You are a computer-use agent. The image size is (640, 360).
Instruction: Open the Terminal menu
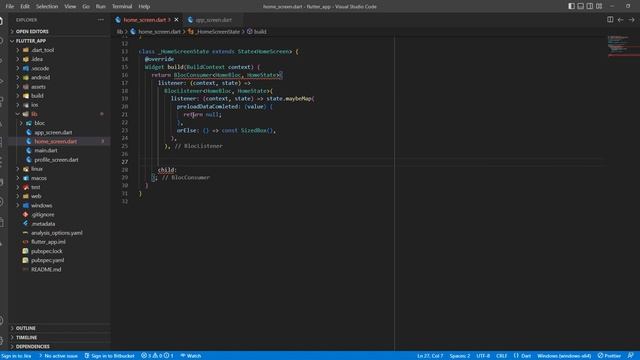[x=122, y=7]
